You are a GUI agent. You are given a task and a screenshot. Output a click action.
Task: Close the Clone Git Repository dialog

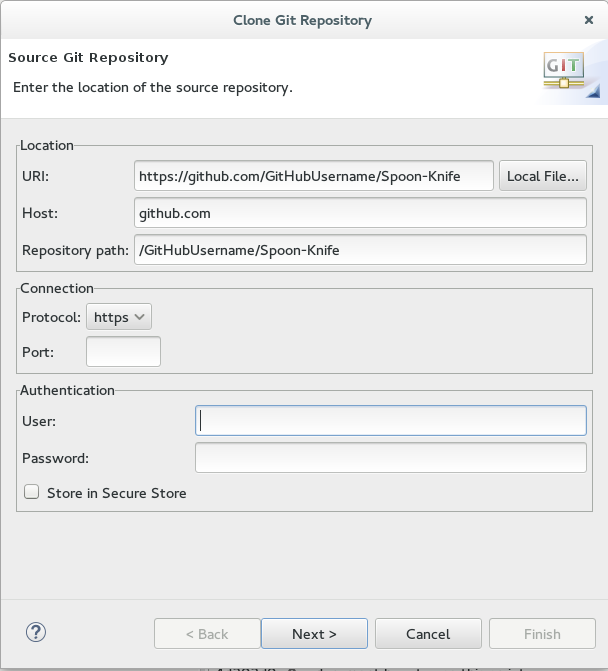(x=589, y=20)
